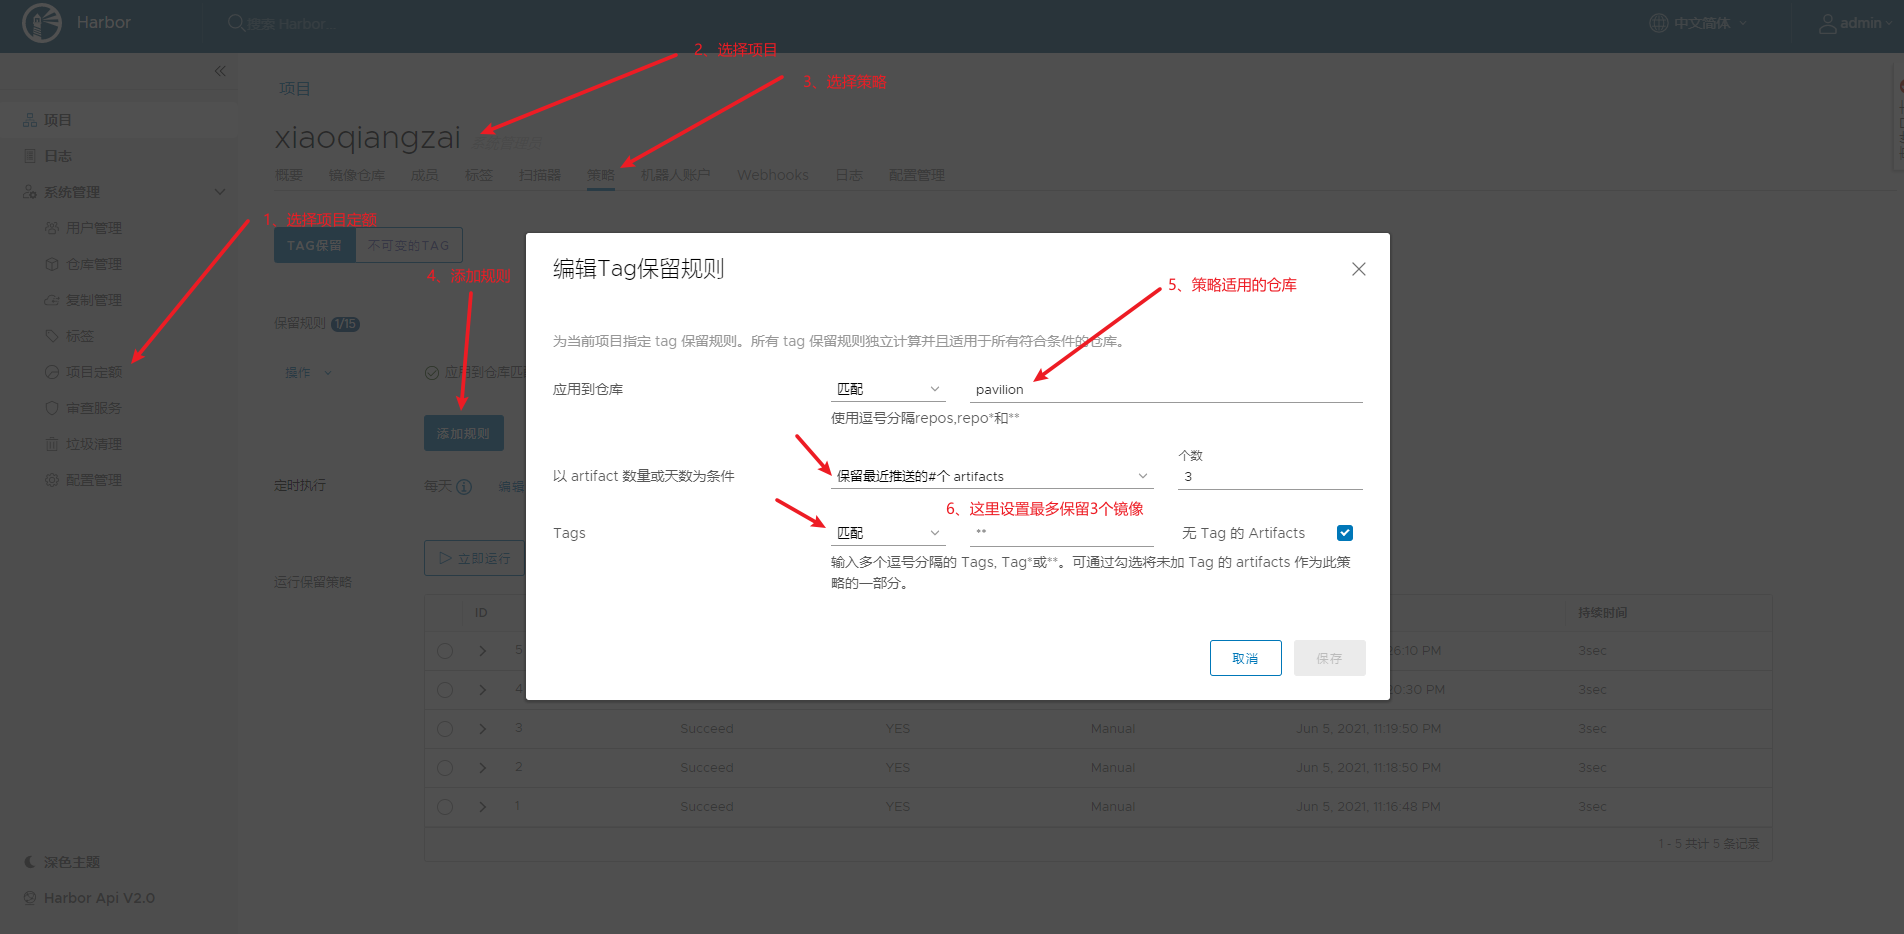
Task: Click the Harbor Api V2.0 icon
Action: click(30, 898)
